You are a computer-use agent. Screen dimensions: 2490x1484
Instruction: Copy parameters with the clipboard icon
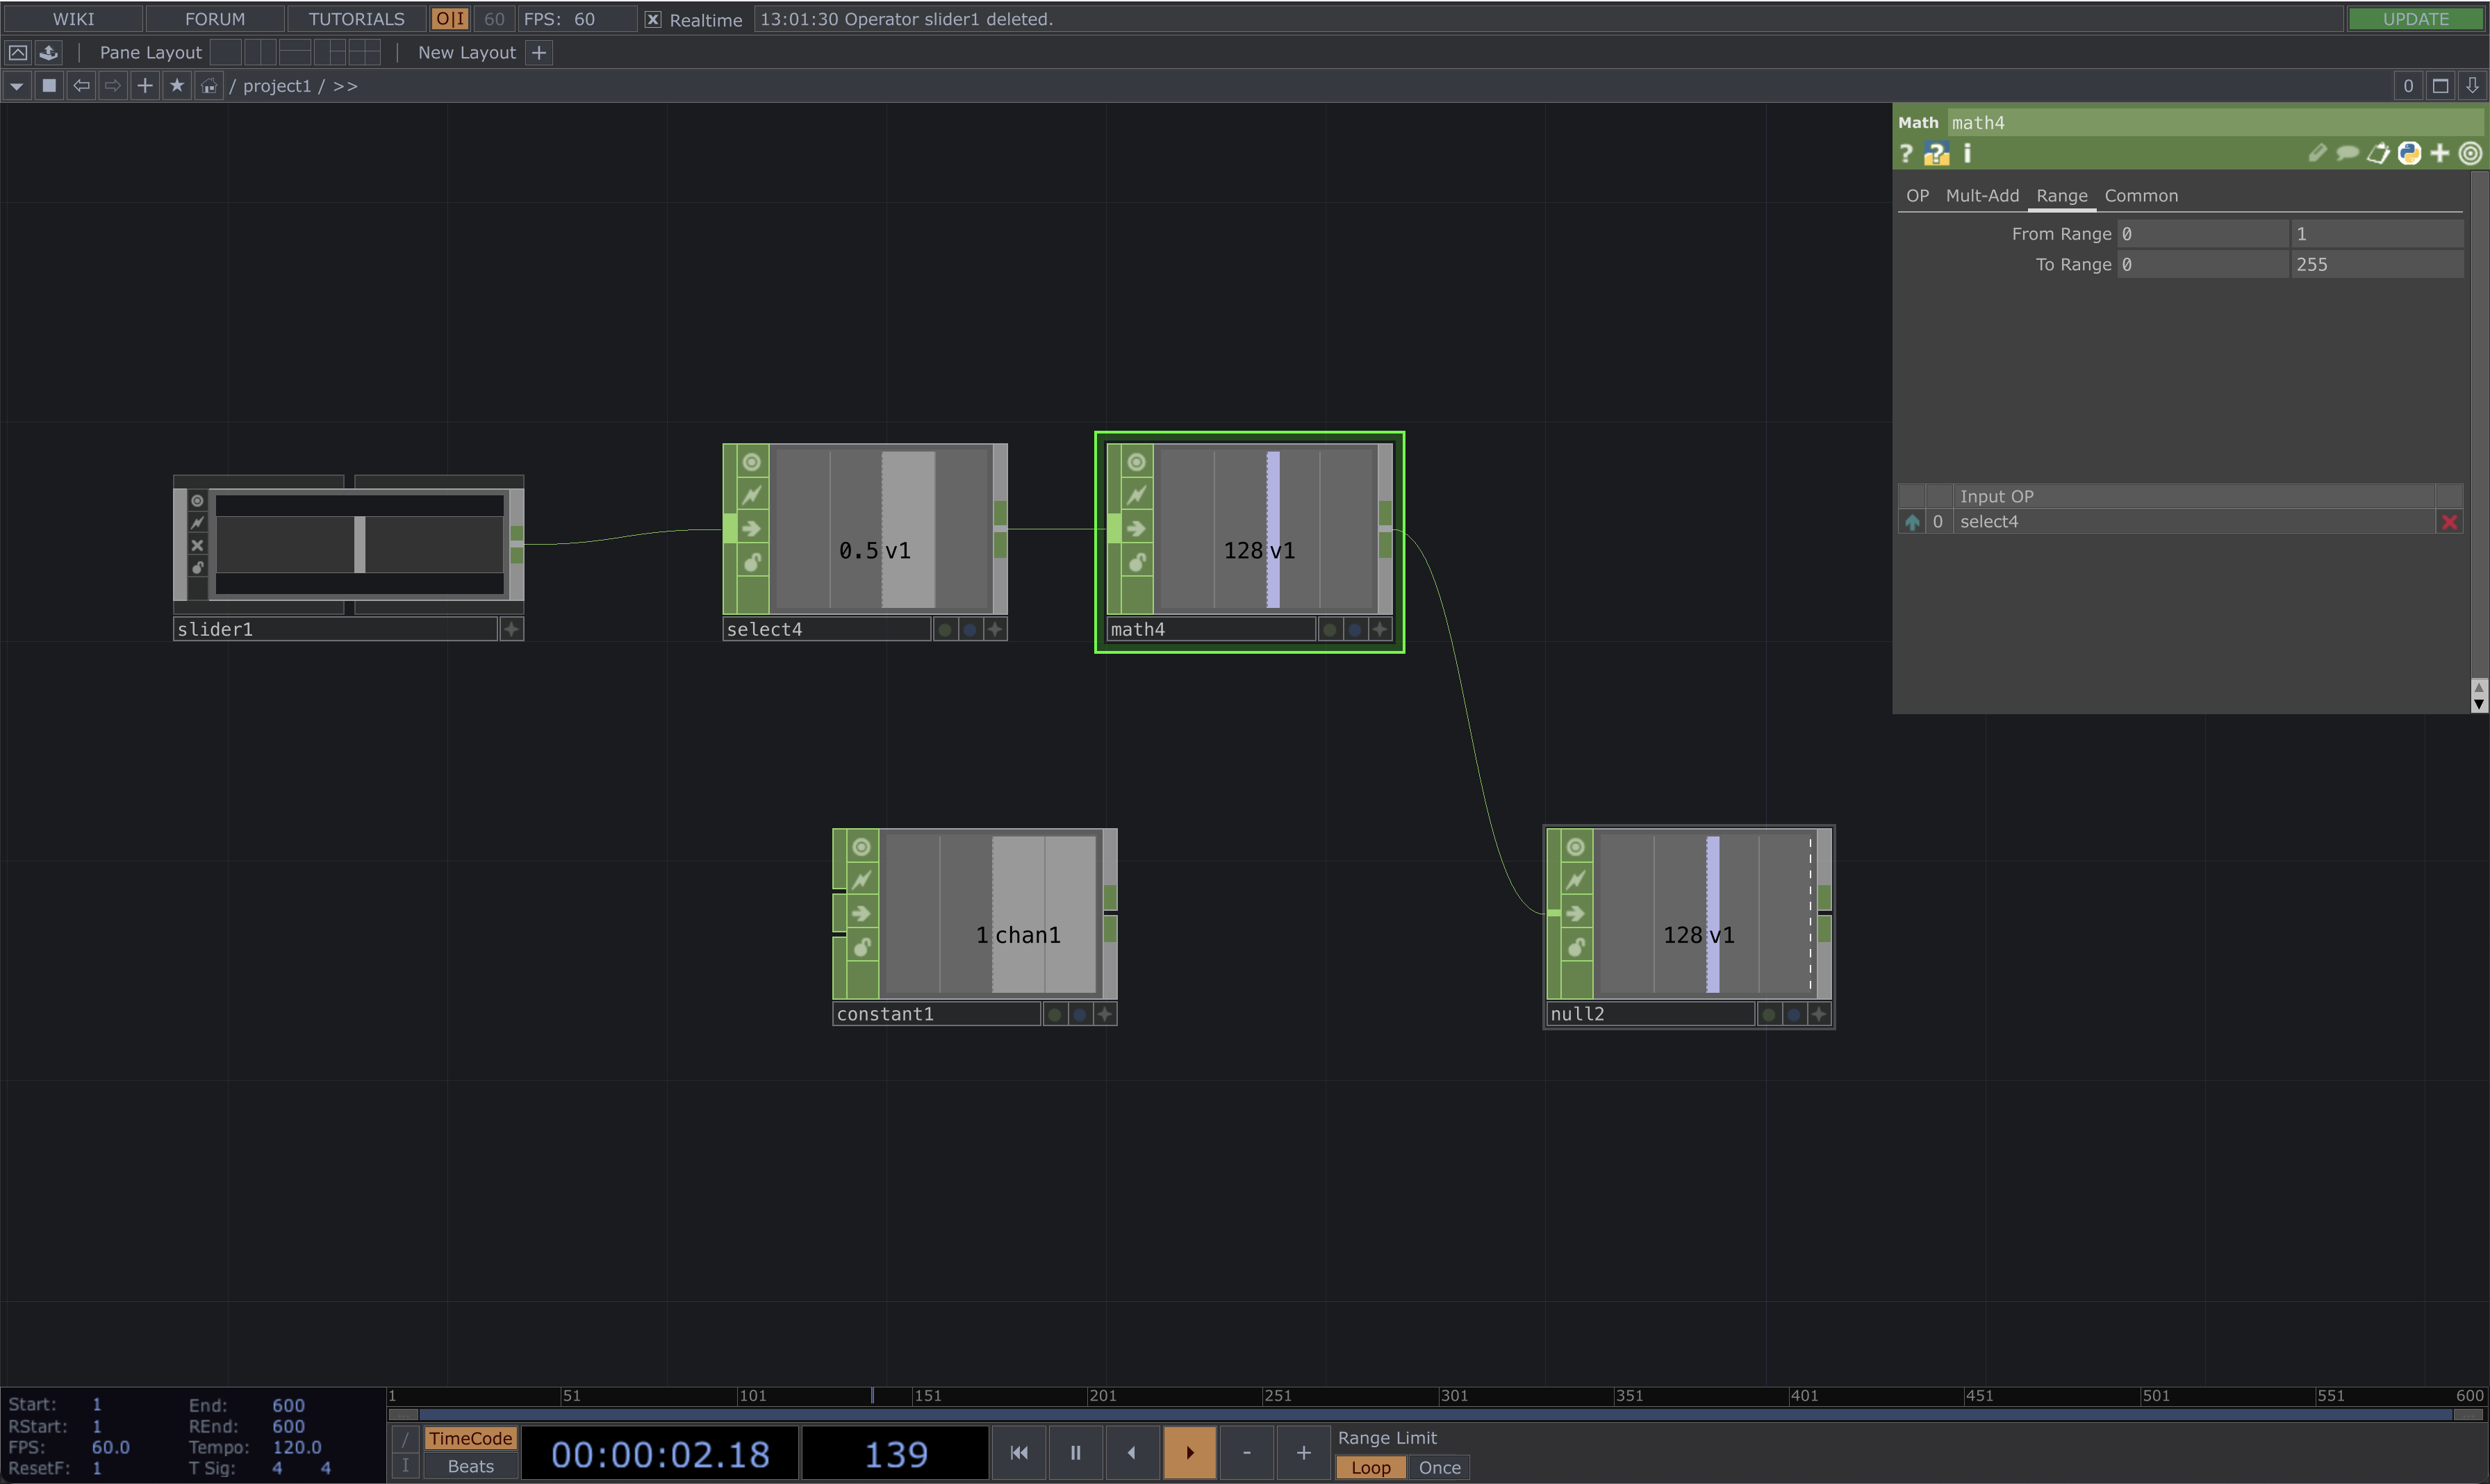2378,153
